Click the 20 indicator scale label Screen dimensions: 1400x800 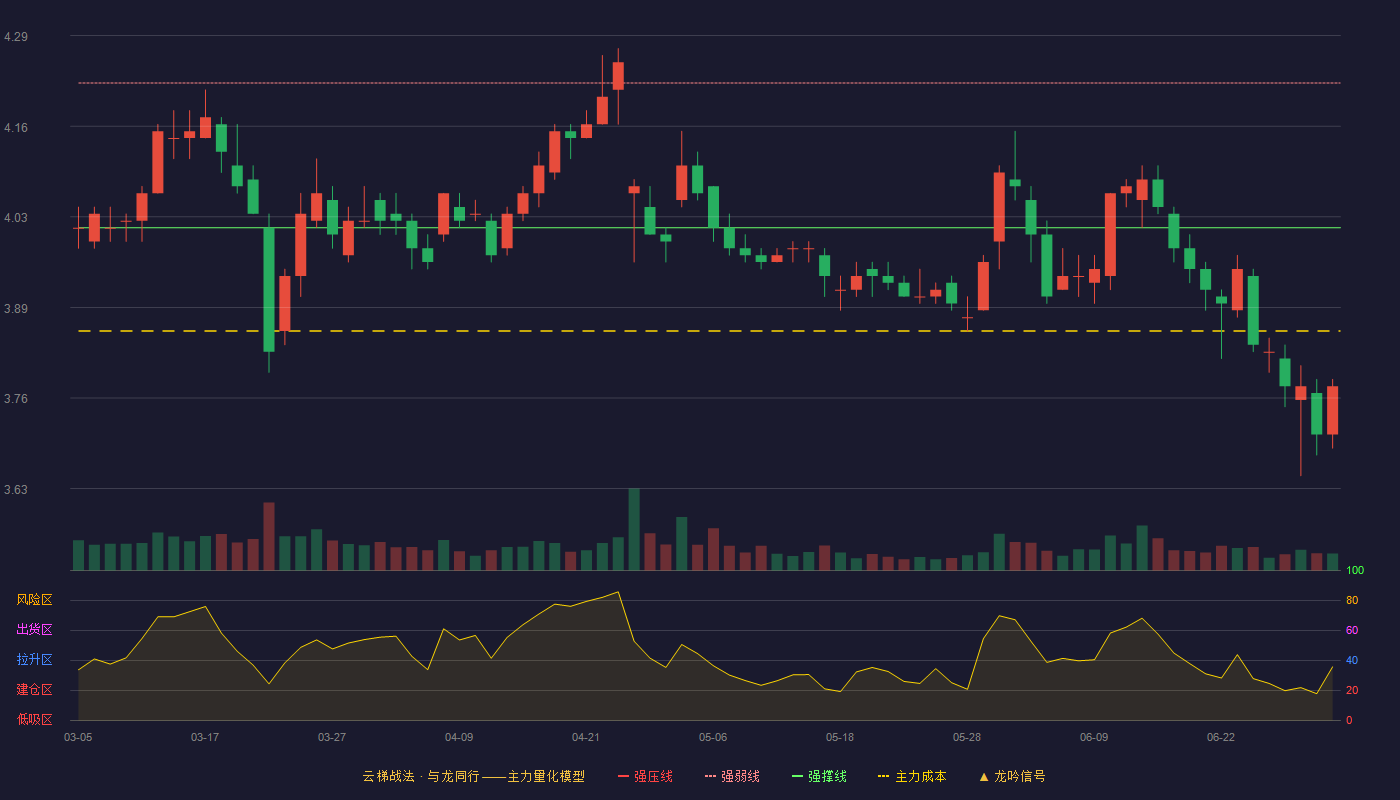click(1352, 690)
